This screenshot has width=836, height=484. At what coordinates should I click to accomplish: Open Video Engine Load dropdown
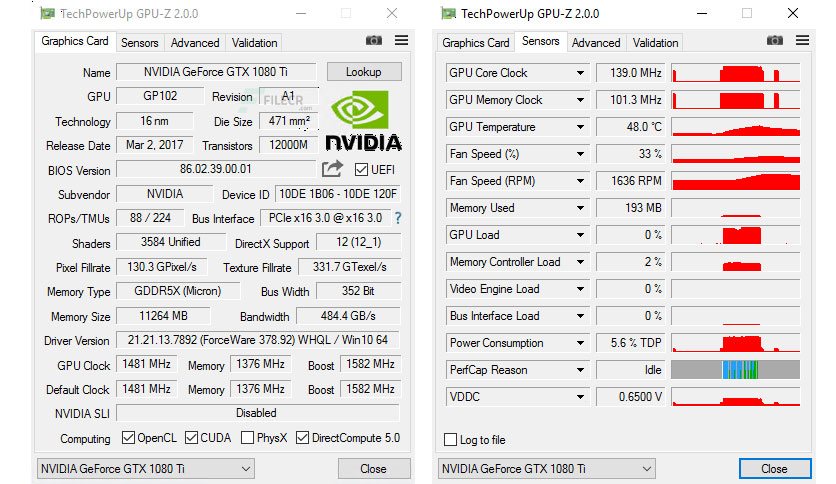point(580,289)
